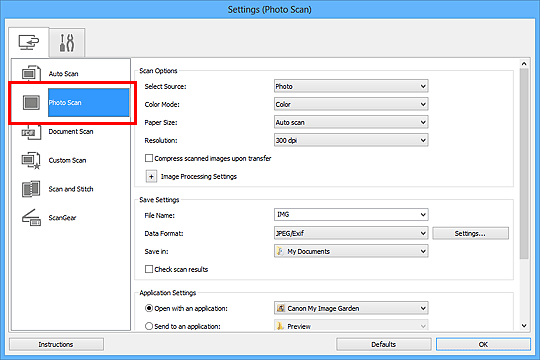
Task: Enable Compress scanned images upon transfer
Action: tap(149, 158)
